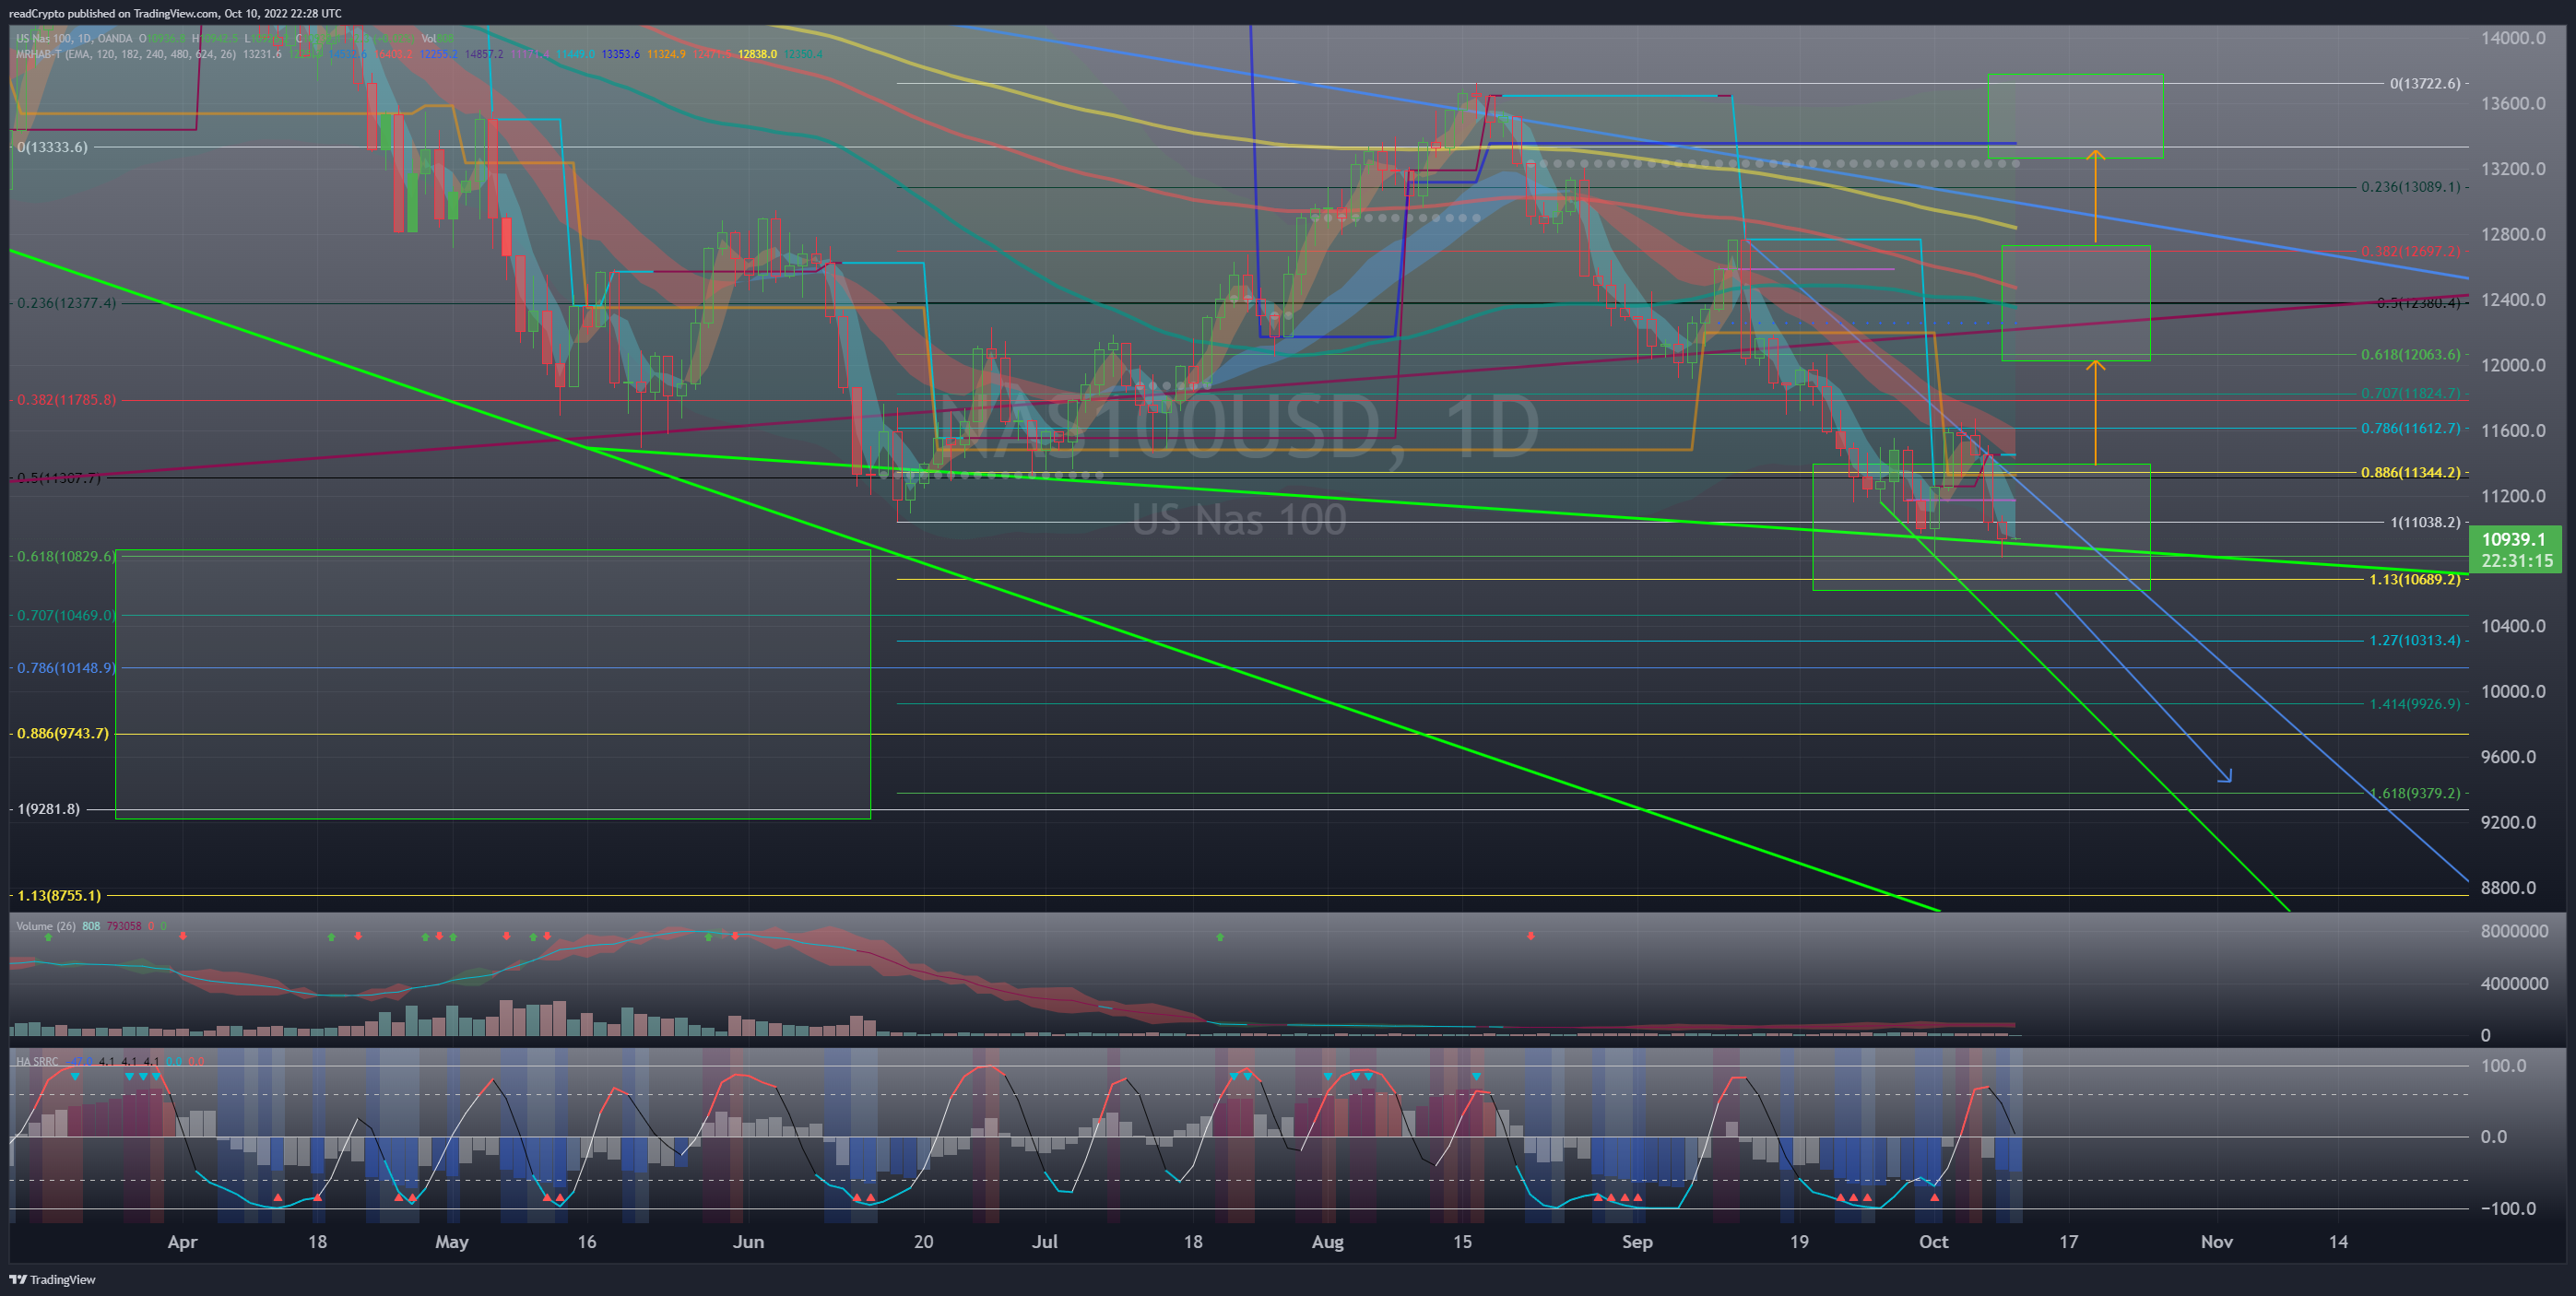Click the Nov date on time axis

pyautogui.click(x=2217, y=1242)
